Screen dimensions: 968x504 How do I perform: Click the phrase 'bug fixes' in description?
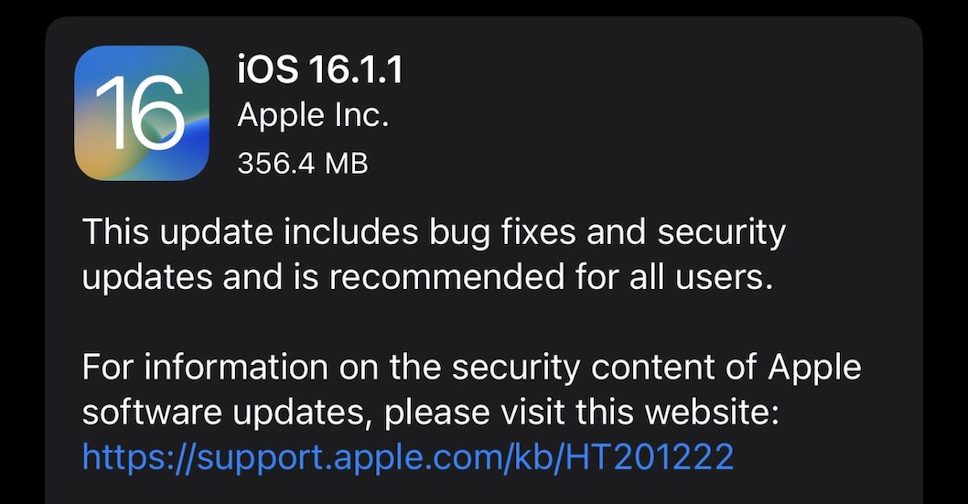pyautogui.click(x=503, y=233)
